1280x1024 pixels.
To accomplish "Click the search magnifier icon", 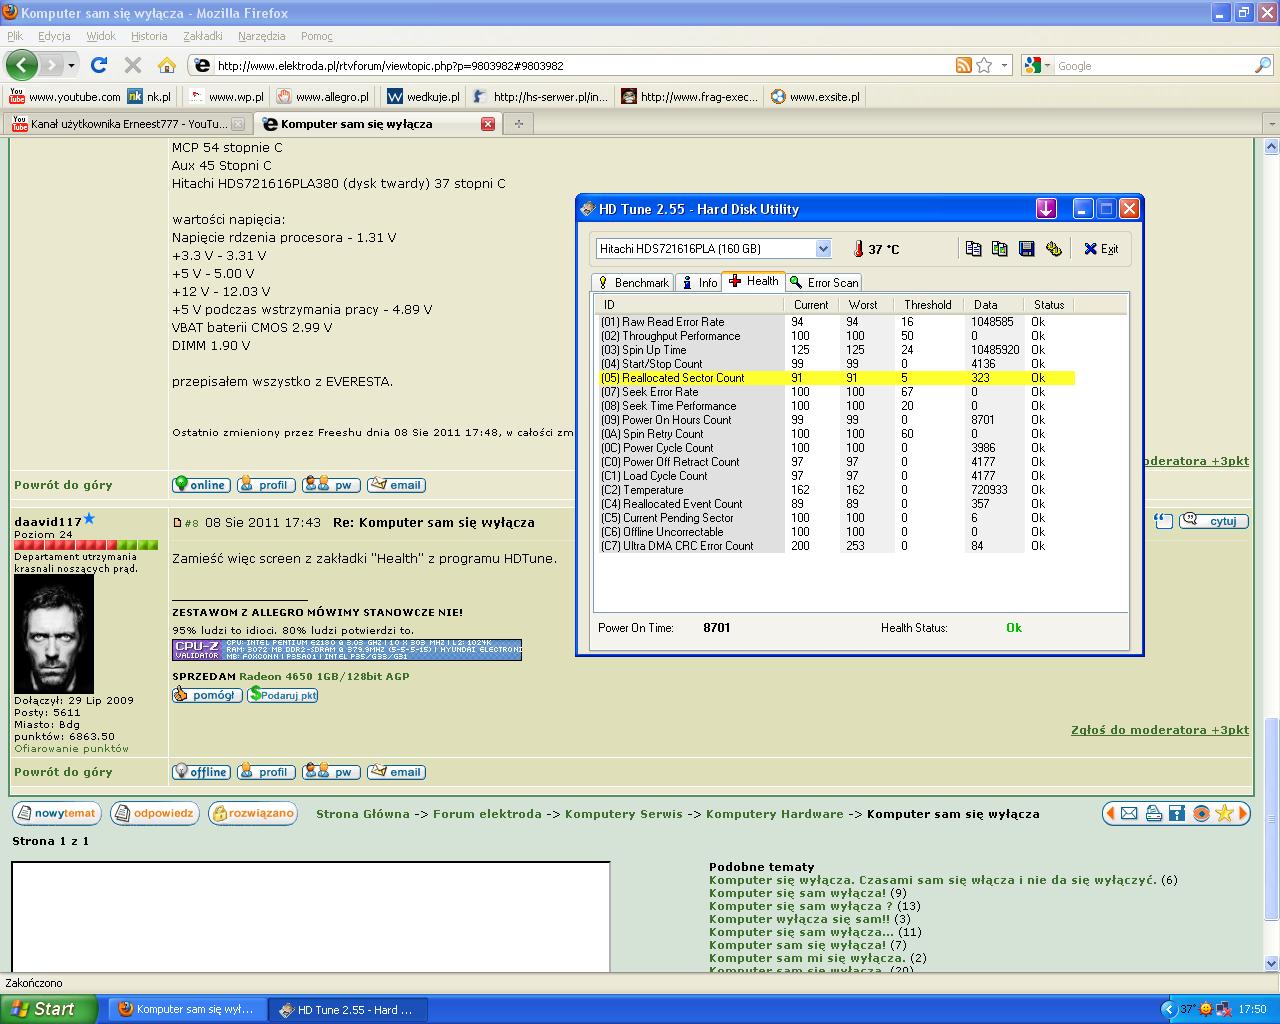I will click(x=1263, y=65).
